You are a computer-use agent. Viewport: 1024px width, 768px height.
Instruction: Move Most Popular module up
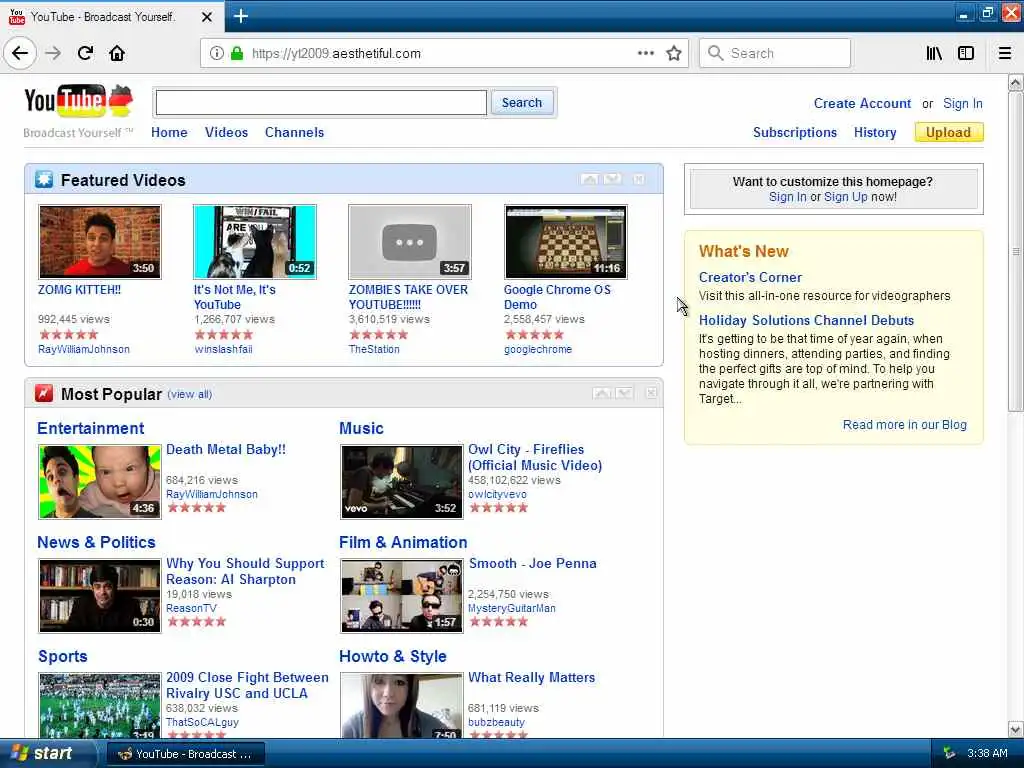pyautogui.click(x=601, y=393)
